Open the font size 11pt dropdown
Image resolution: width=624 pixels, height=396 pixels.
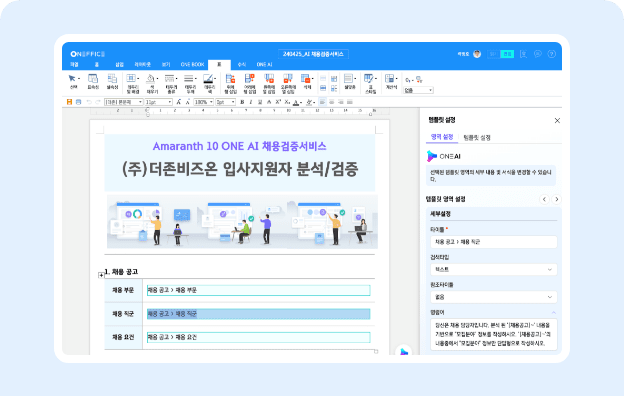point(158,102)
